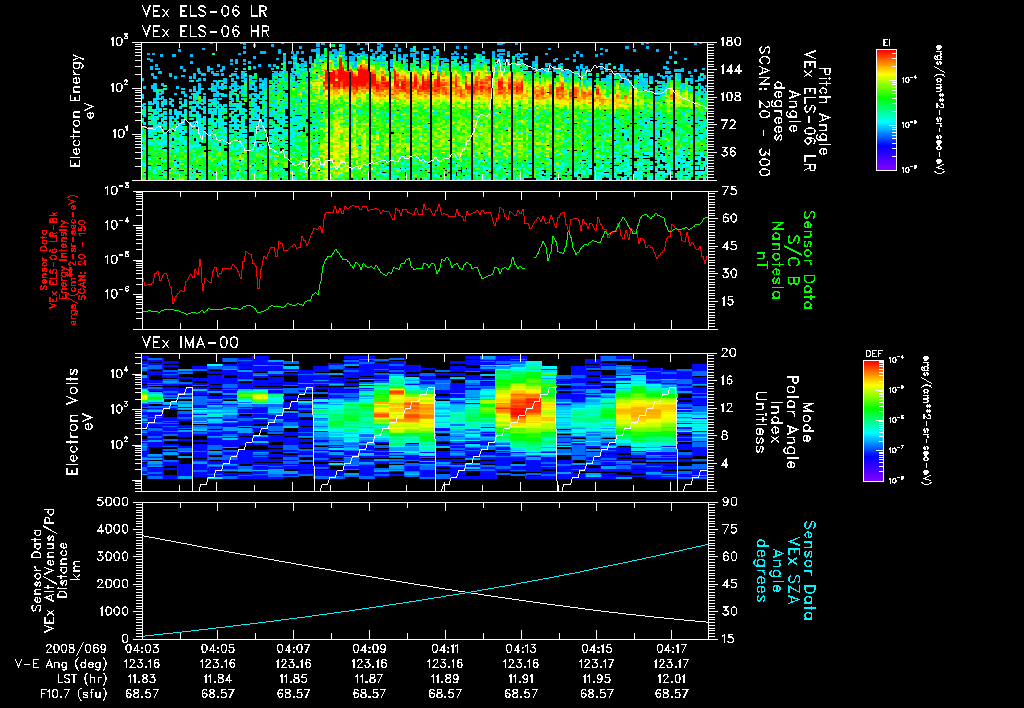
Task: Click the LST value '11.89'
Action: [445, 679]
